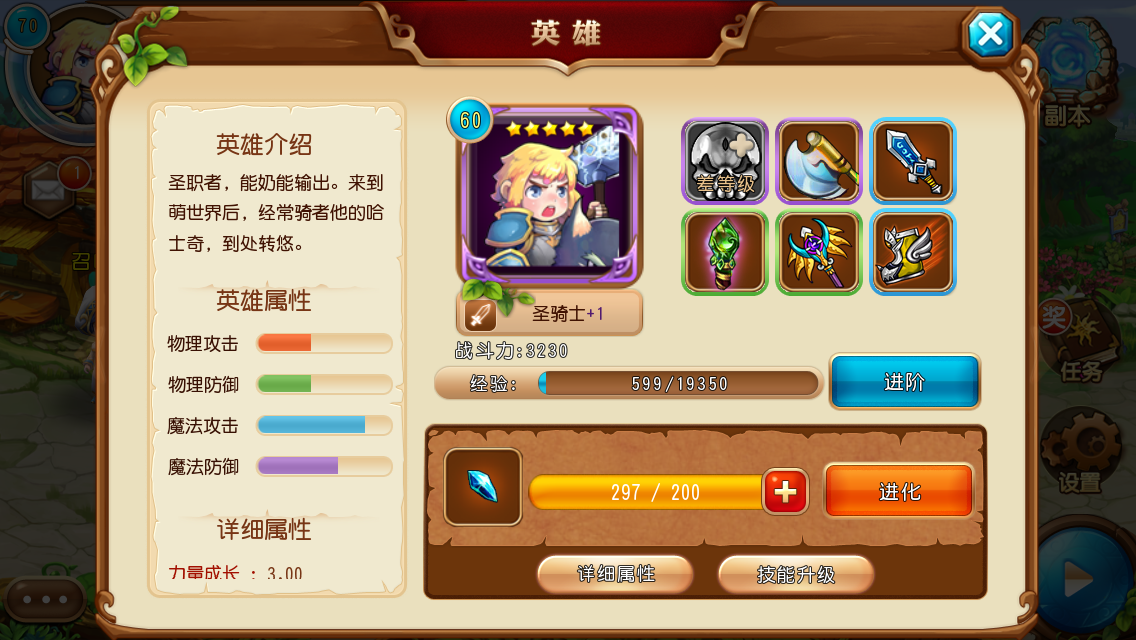This screenshot has width=1136, height=640.
Task: Open the winged staff equipment slot
Action: [x=819, y=253]
